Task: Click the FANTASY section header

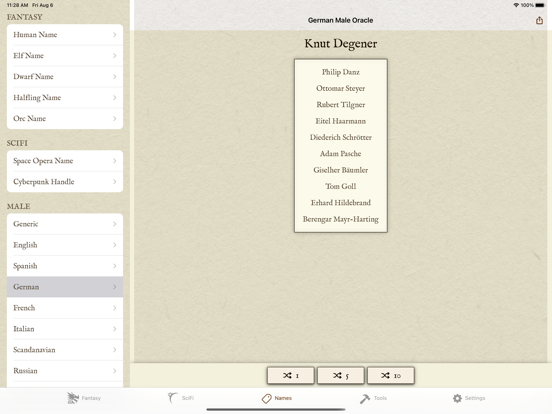Action: point(25,17)
